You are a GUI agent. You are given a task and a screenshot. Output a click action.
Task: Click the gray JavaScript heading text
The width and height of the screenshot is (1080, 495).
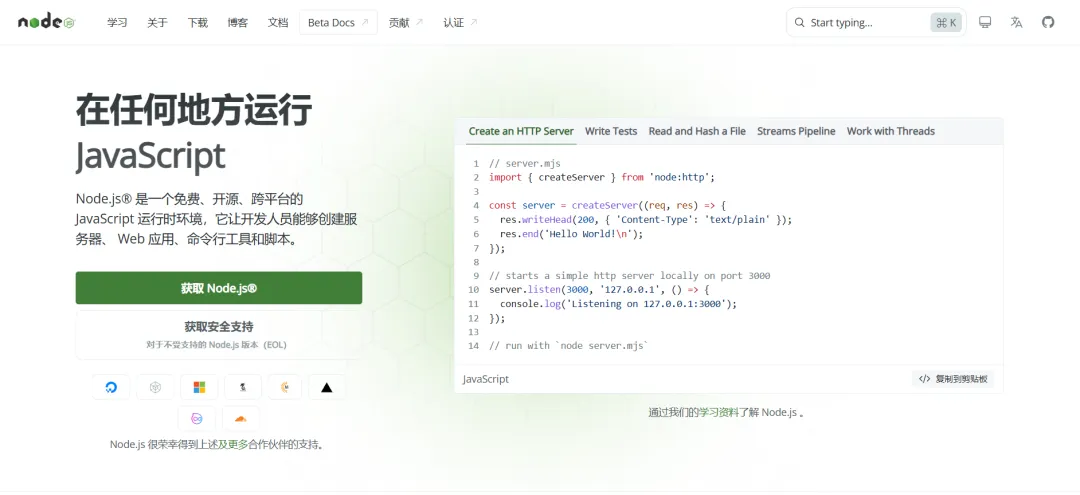(x=150, y=156)
